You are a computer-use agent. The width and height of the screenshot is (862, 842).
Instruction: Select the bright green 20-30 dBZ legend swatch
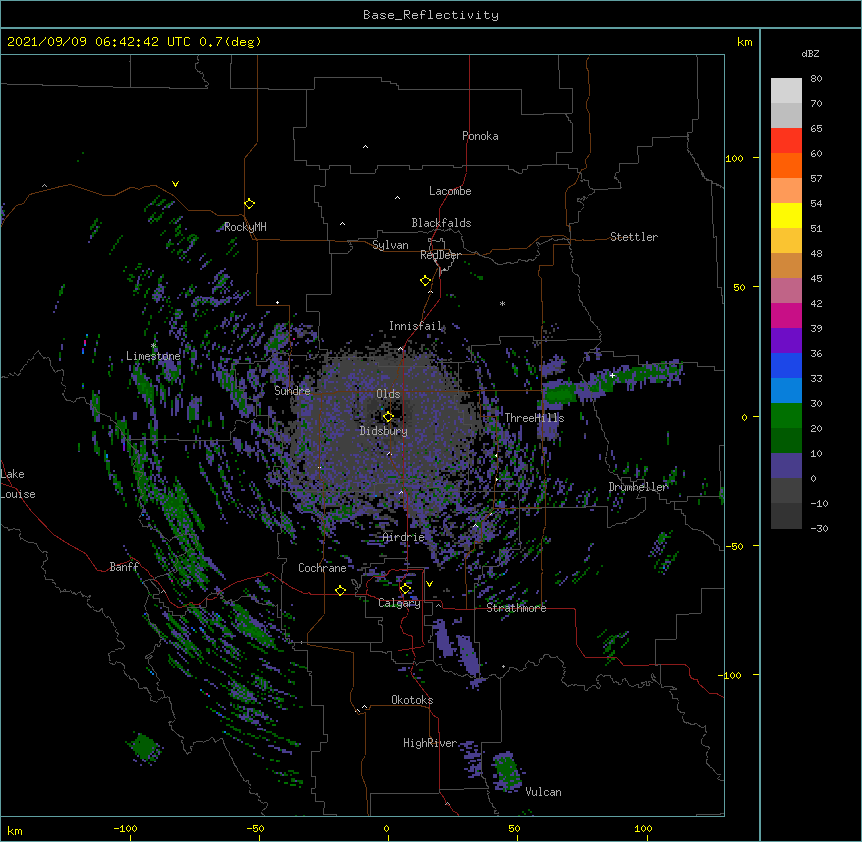click(x=786, y=416)
